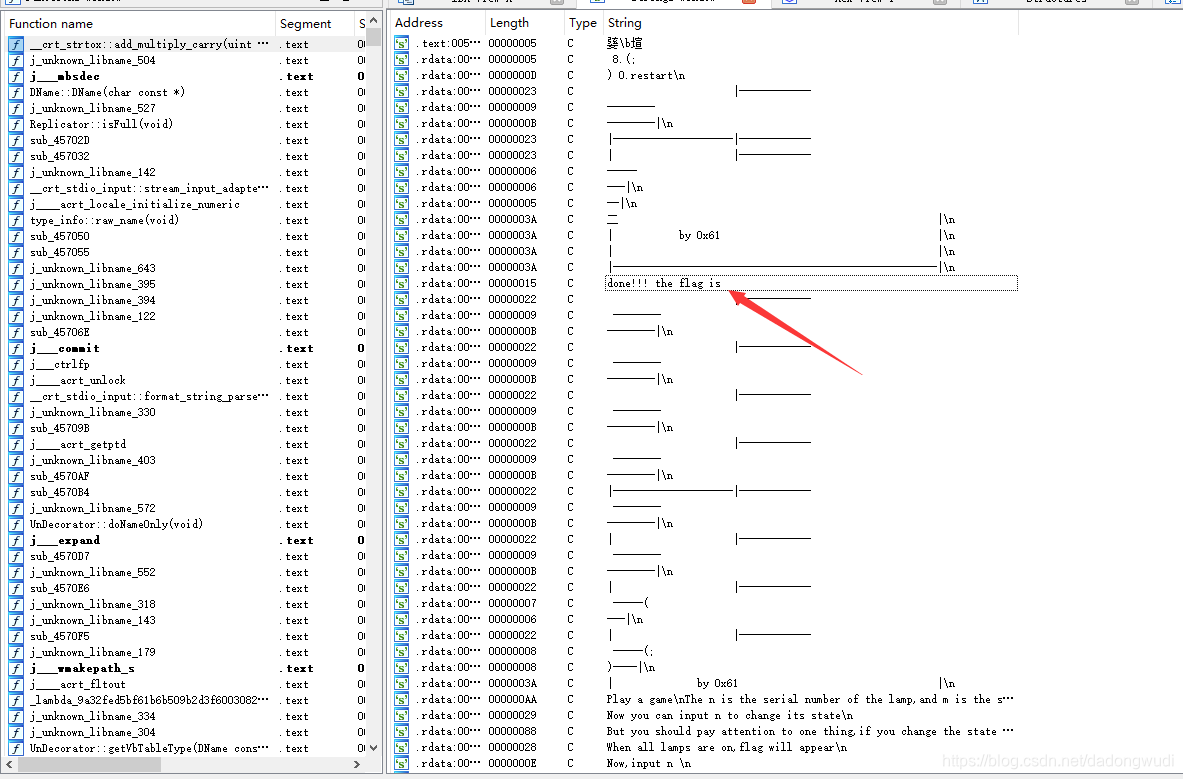
Task: Click string icon of 'But you should pay attention' row
Action: [x=401, y=731]
